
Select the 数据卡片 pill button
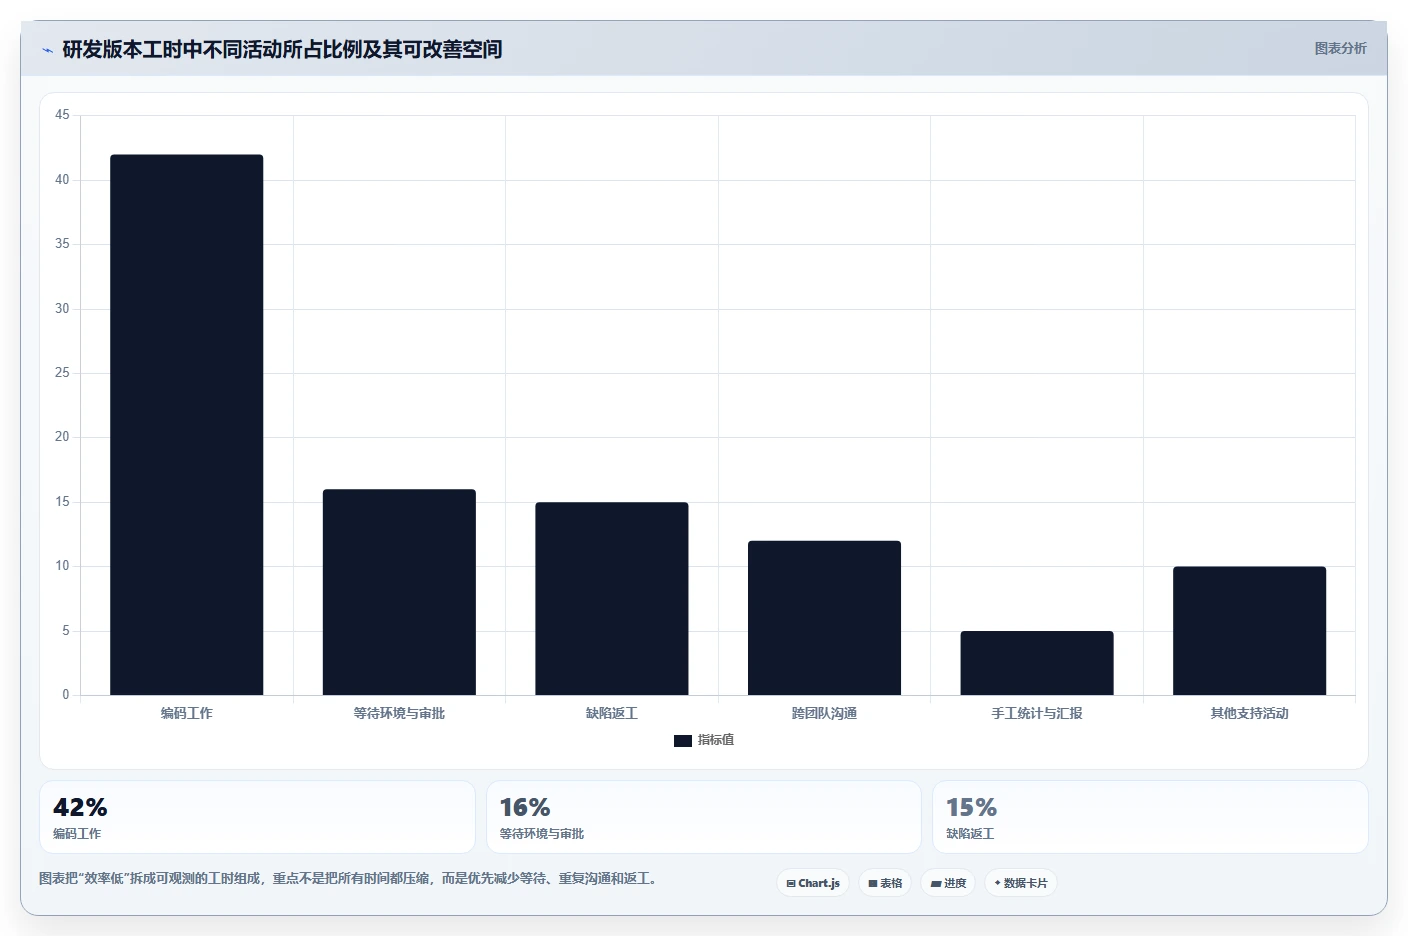(x=1021, y=883)
